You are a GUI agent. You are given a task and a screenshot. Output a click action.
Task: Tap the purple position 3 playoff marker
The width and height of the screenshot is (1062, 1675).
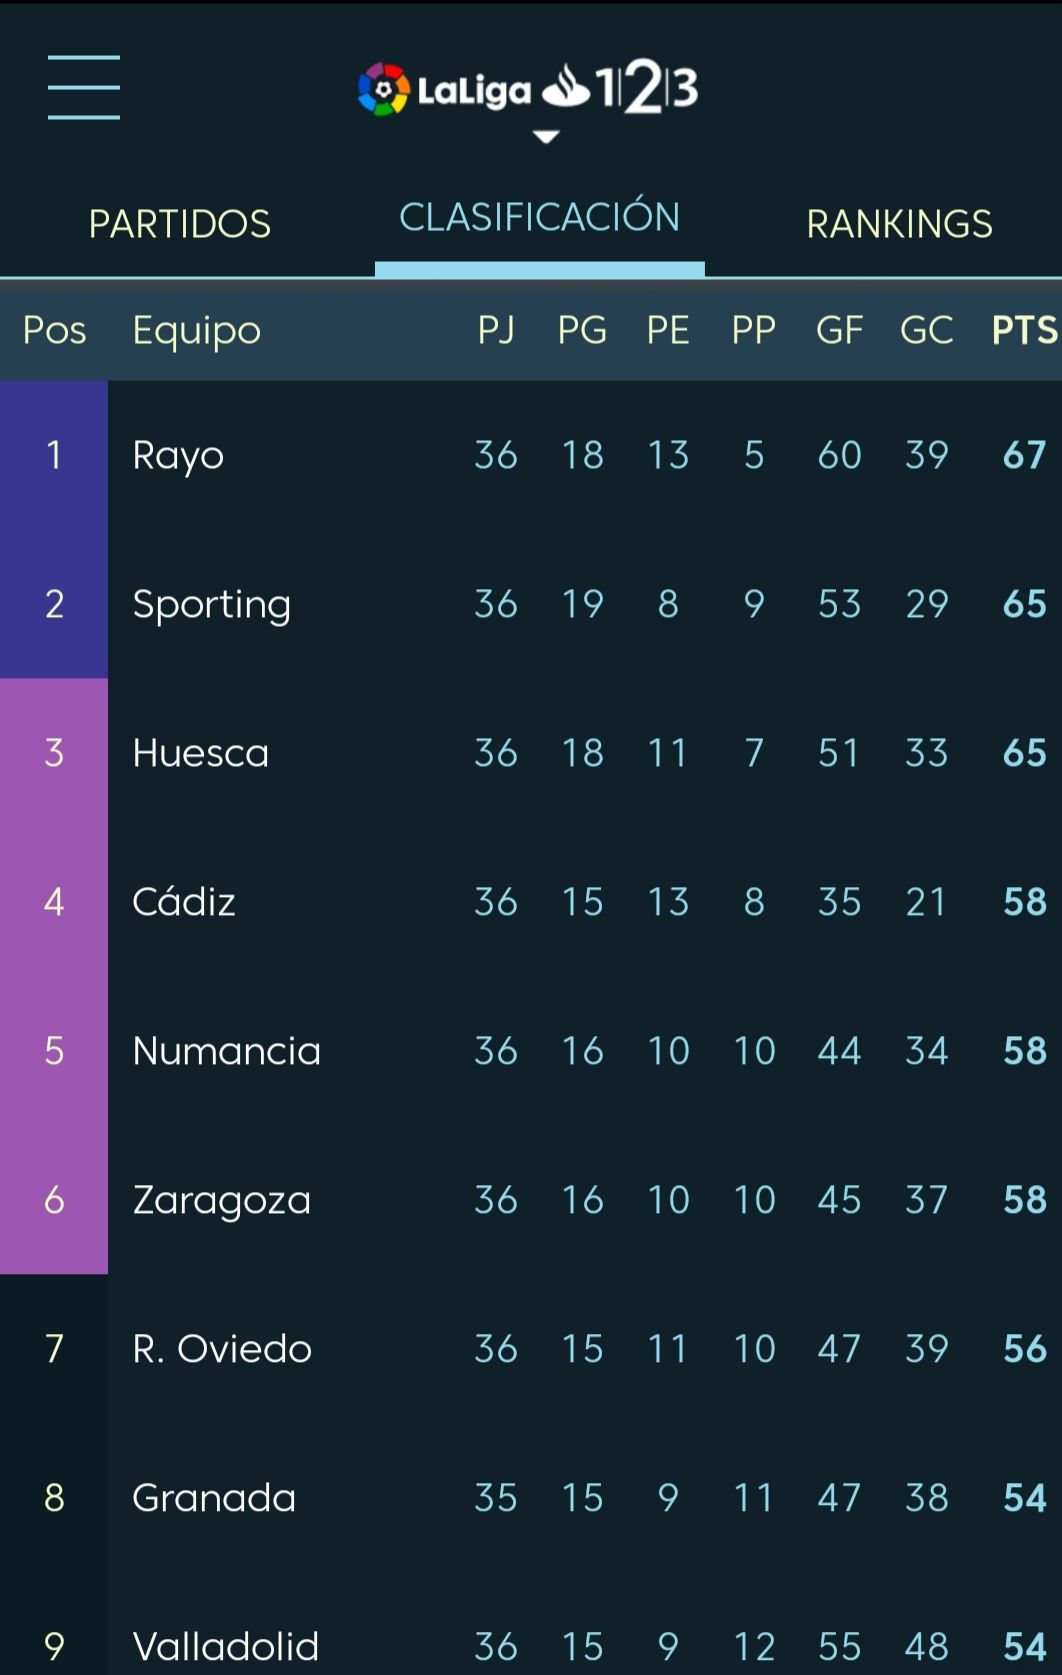pyautogui.click(x=54, y=753)
